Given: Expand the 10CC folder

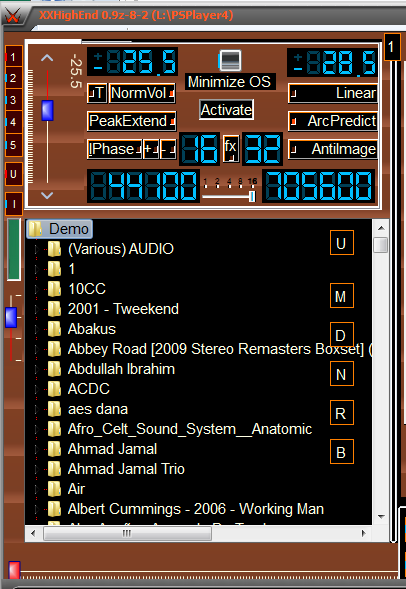Looking at the screenshot, I should 37,289.
